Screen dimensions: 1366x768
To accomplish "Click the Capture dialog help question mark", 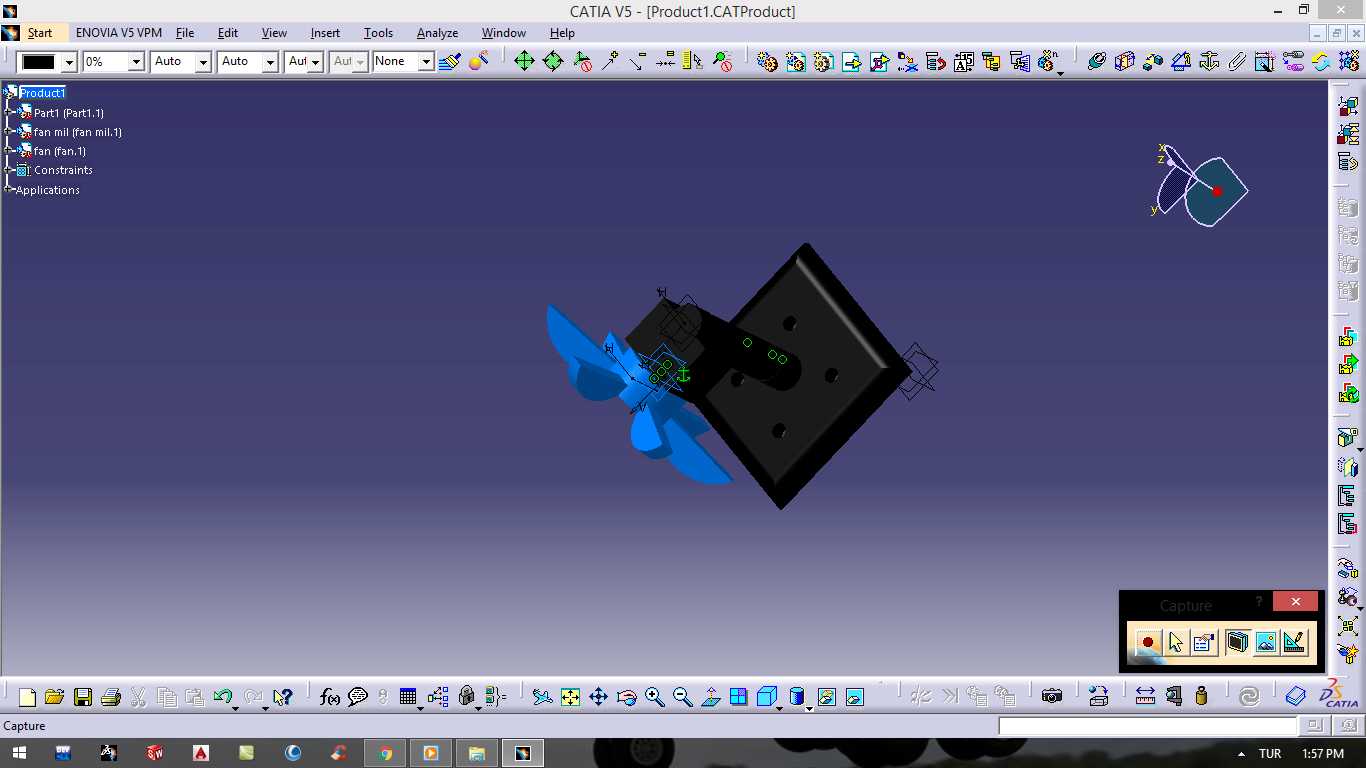I will pos(1259,602).
